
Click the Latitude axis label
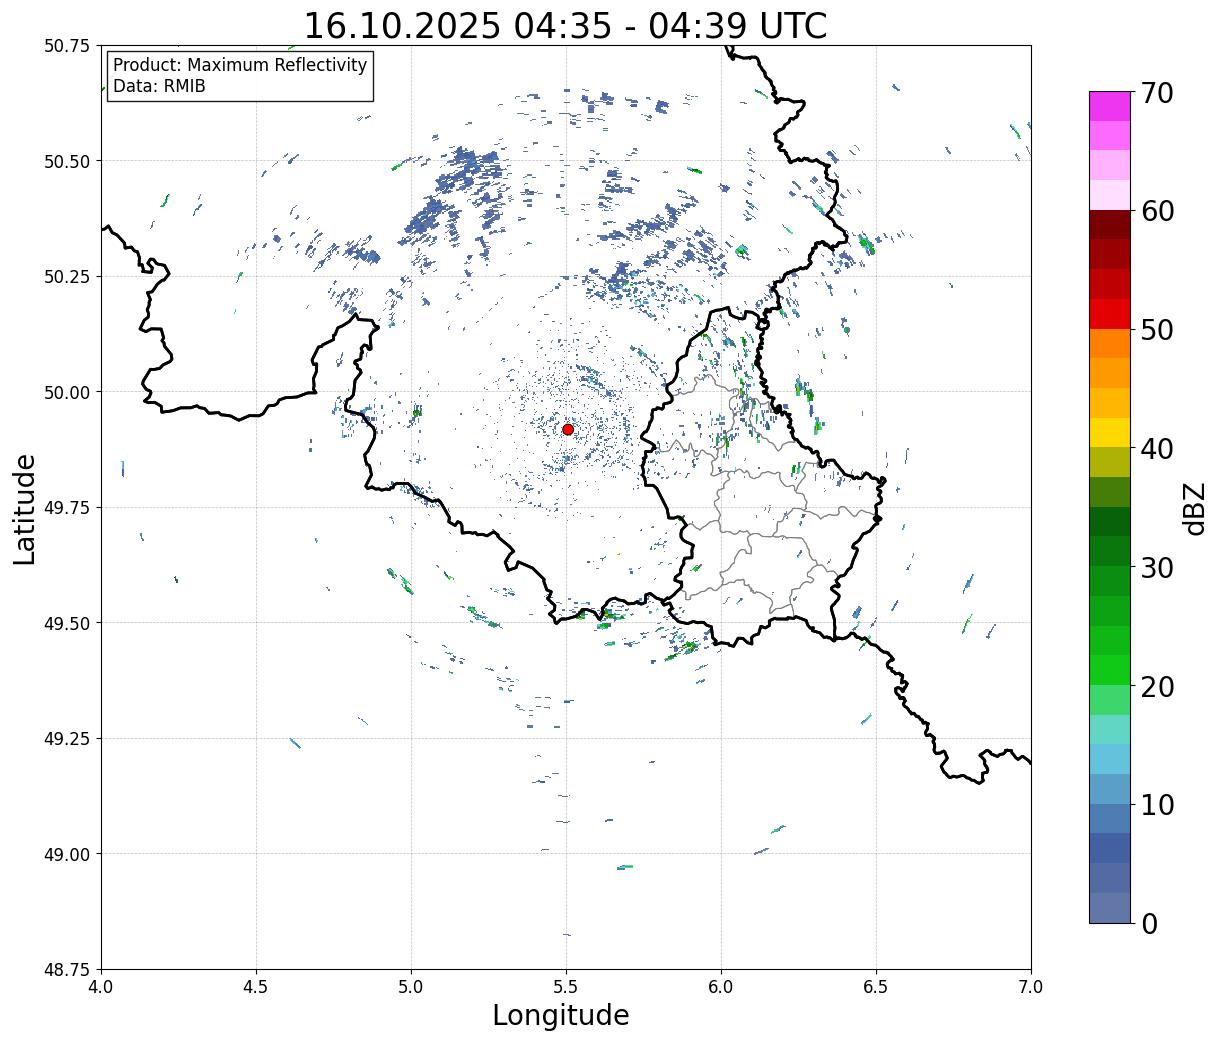coord(25,509)
